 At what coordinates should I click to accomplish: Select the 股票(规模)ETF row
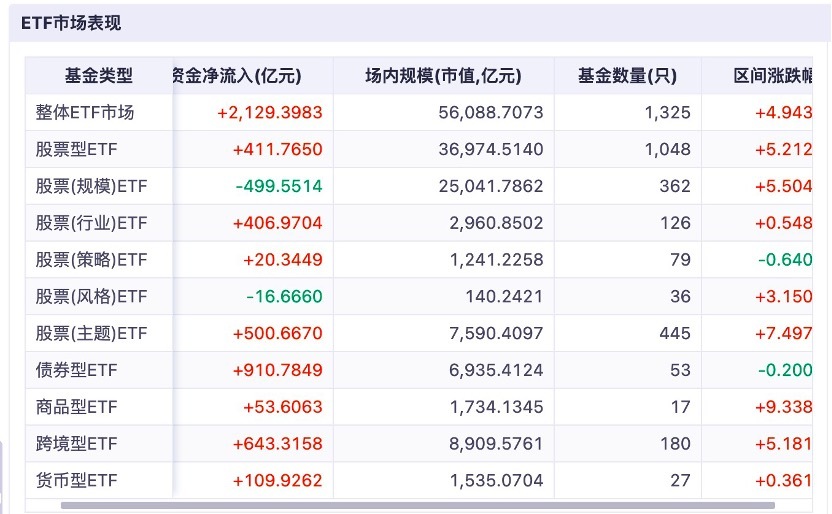pyautogui.click(x=91, y=186)
